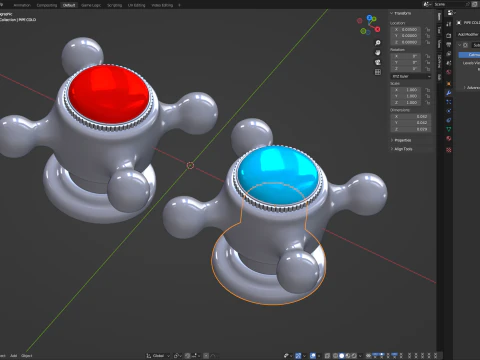480x360 pixels.
Task: Open the Tool properties tab icon
Action: [x=449, y=24]
